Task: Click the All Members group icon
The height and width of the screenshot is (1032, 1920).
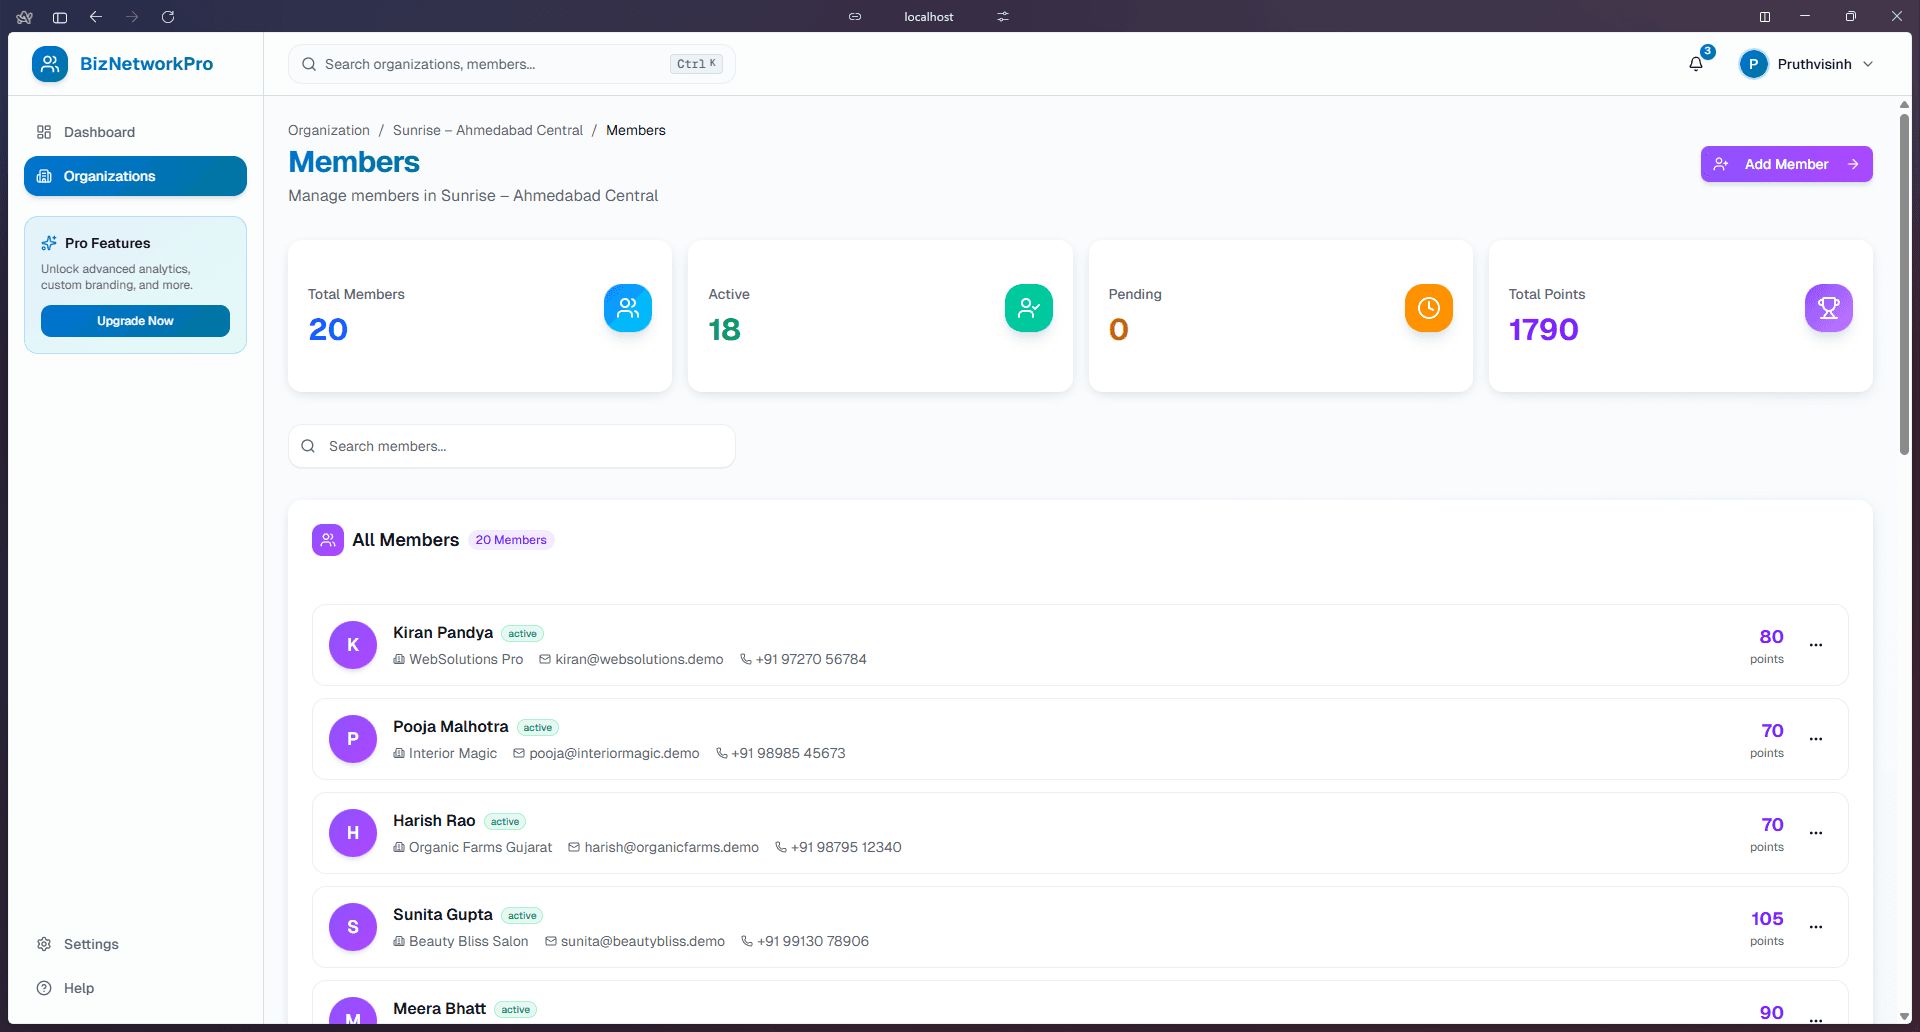Action: point(327,539)
